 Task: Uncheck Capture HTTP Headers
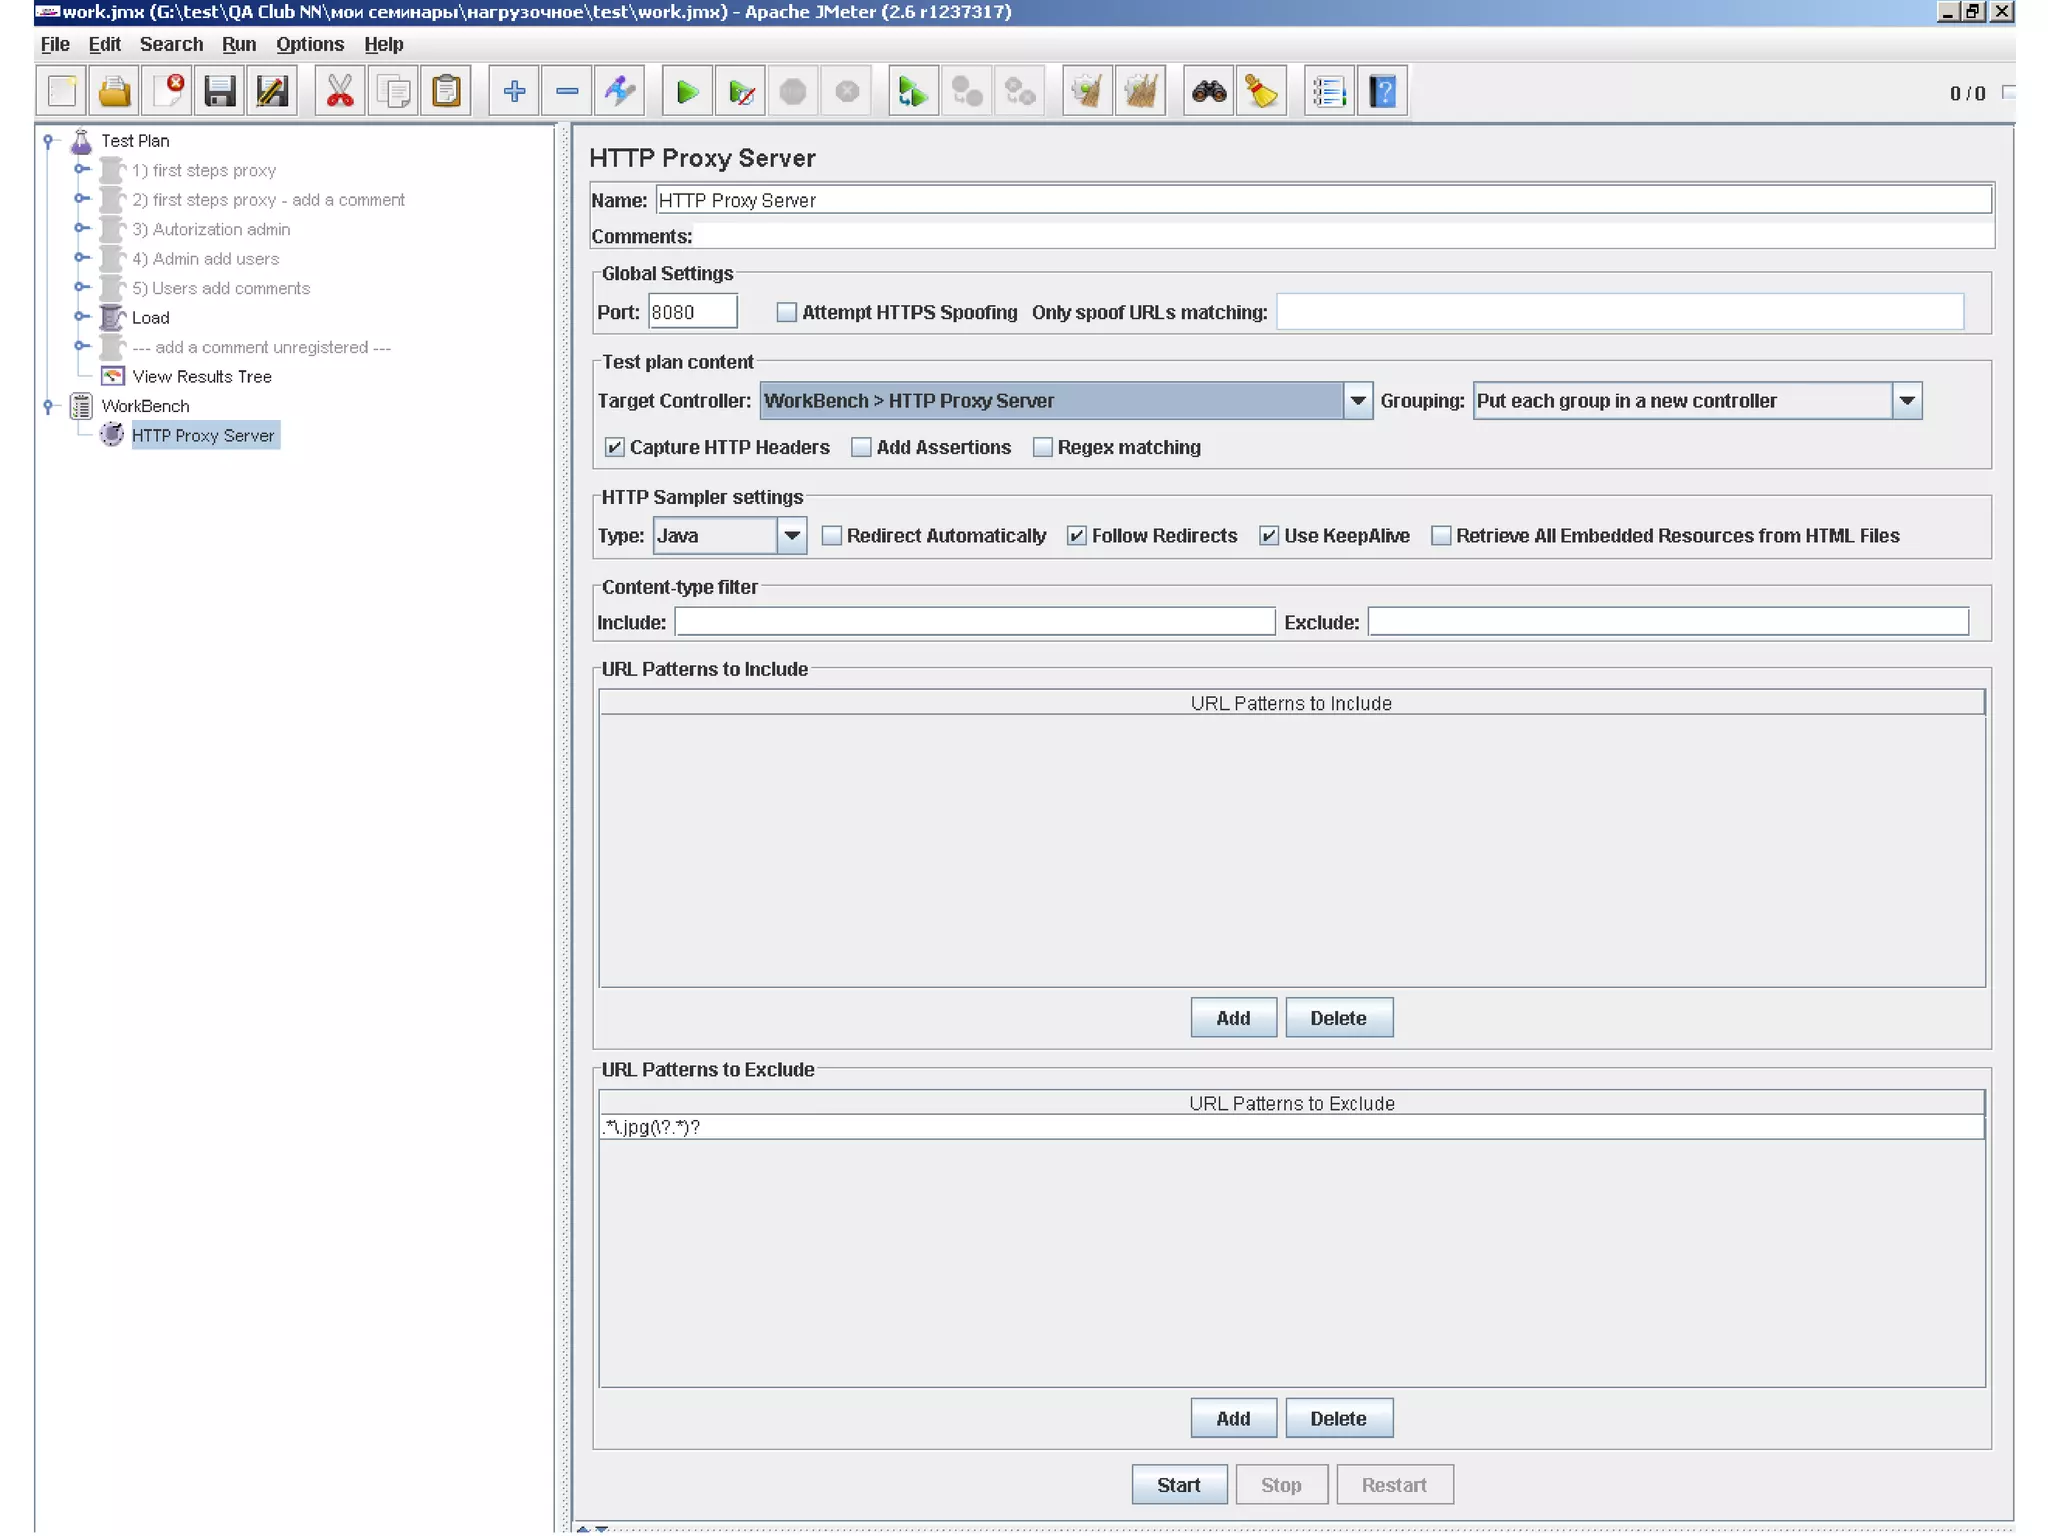tap(615, 448)
